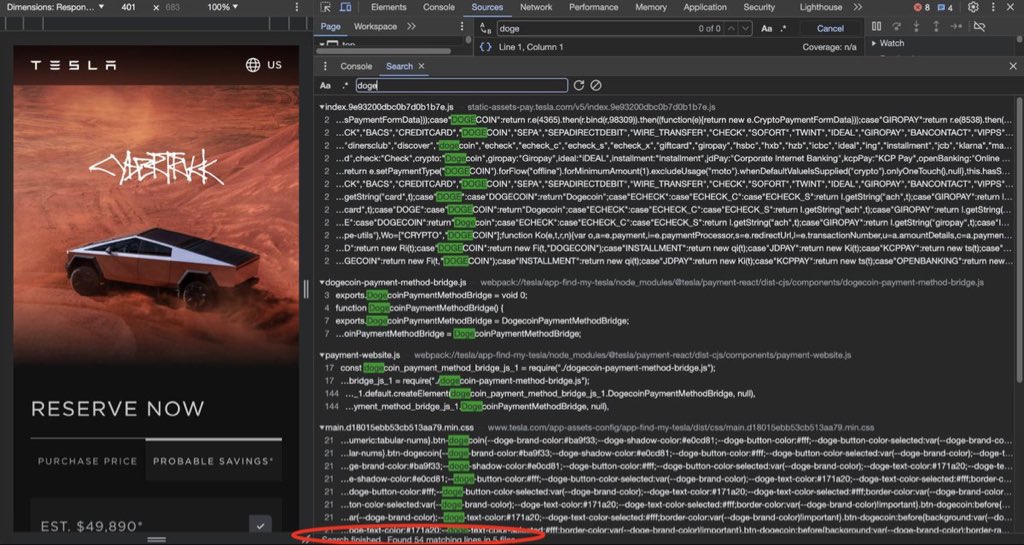Close the Search drawer tab
Screen dimensions: 1024x545
coord(421,66)
